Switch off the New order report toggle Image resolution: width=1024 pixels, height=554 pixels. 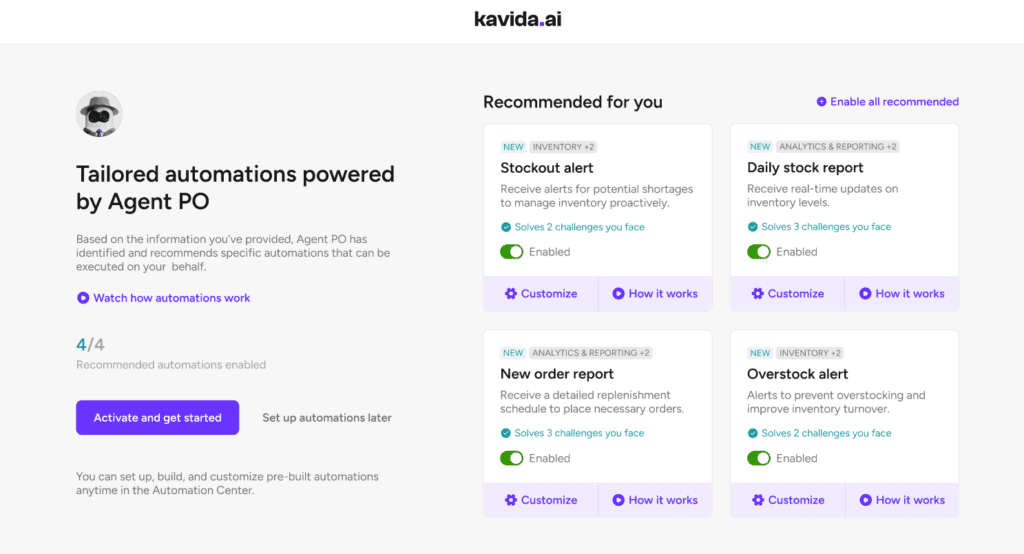pyautogui.click(x=512, y=458)
